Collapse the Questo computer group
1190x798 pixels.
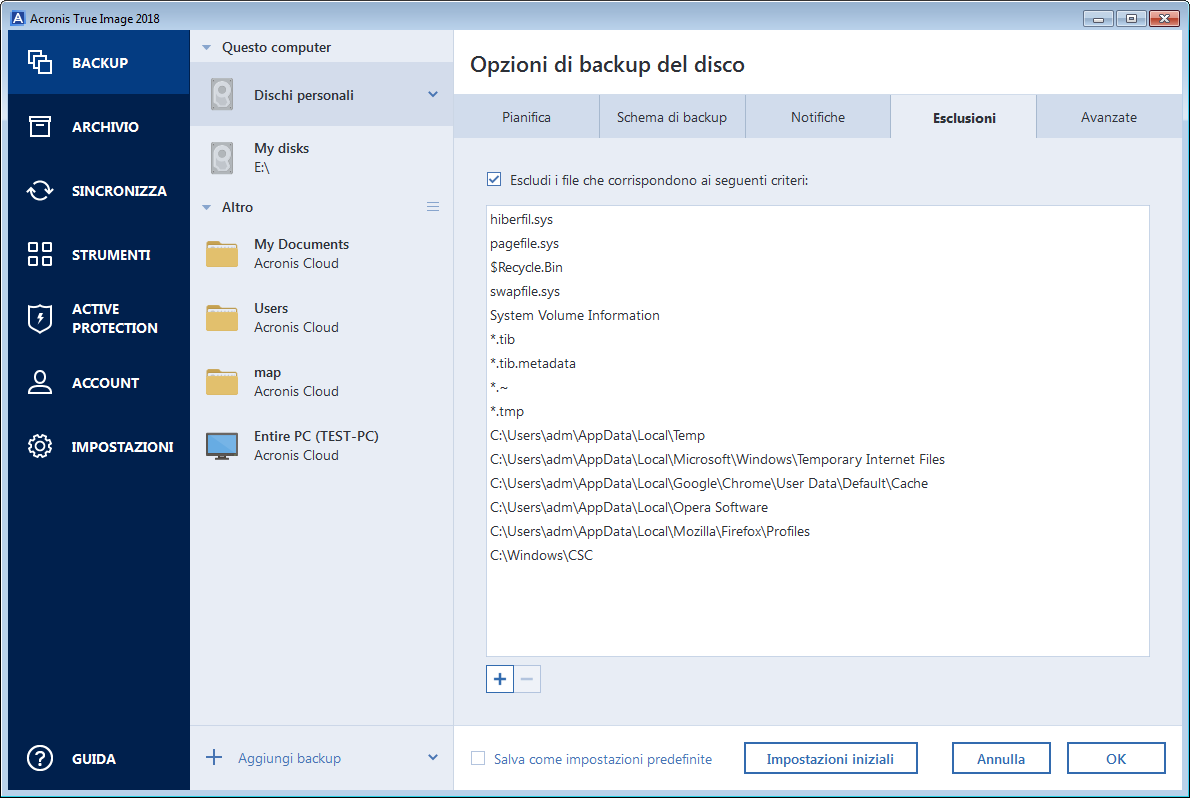(x=206, y=47)
